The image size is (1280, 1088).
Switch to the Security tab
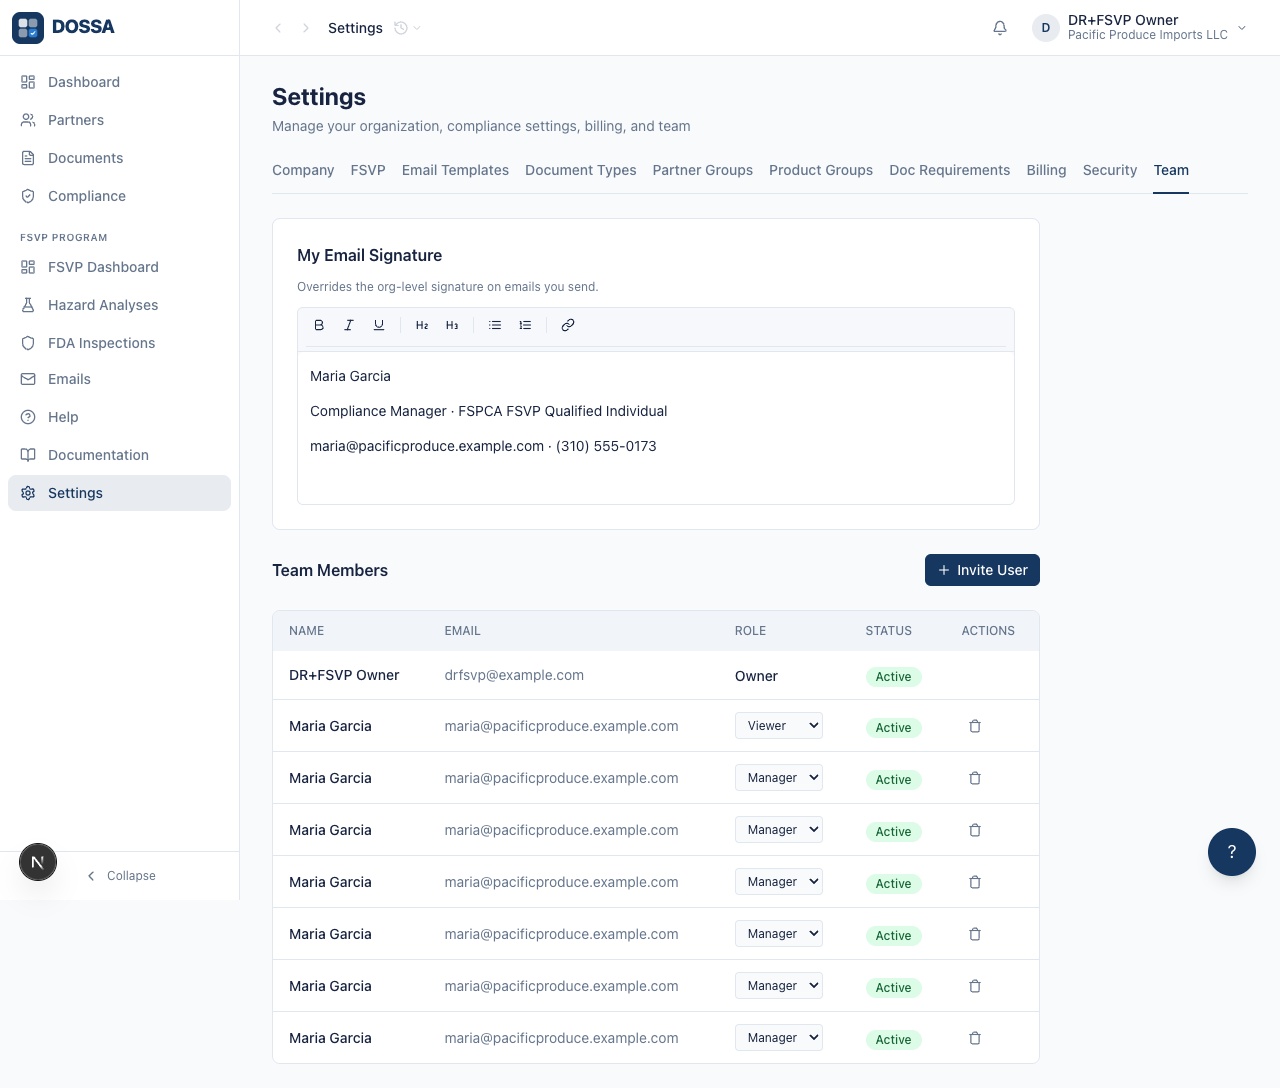(x=1110, y=170)
